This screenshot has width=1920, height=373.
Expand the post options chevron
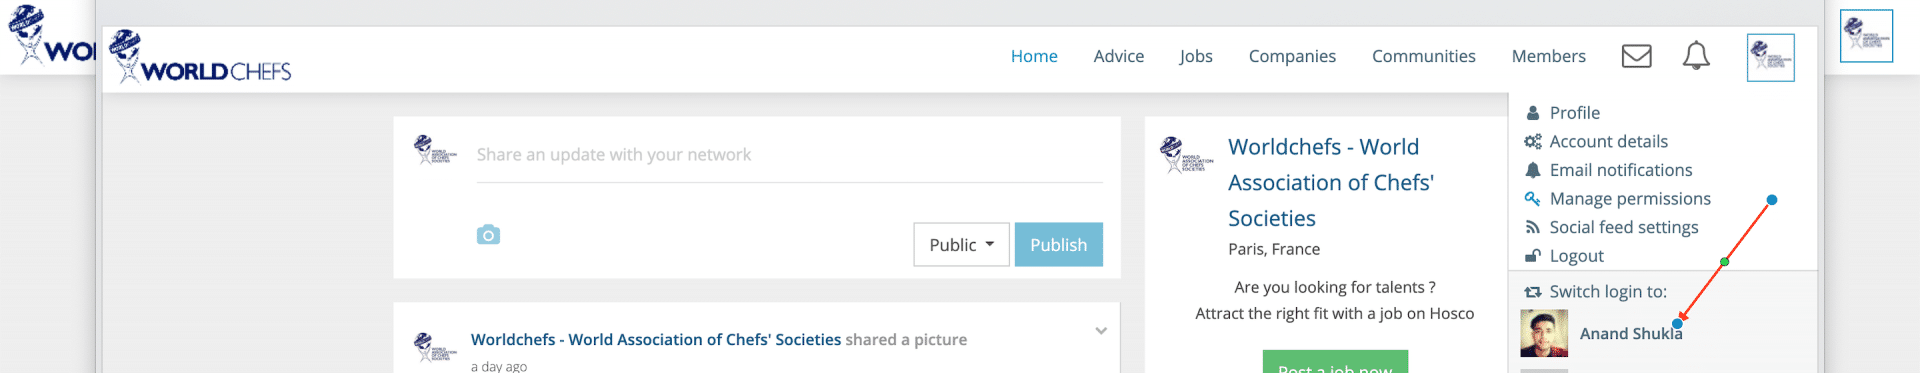click(x=1100, y=331)
